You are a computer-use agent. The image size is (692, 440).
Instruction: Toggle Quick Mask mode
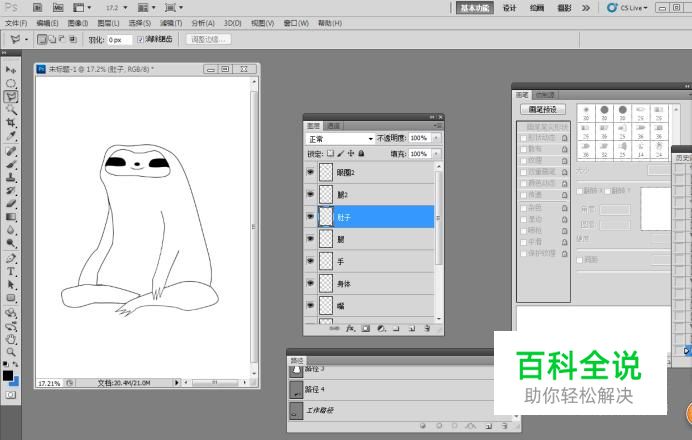click(x=11, y=395)
